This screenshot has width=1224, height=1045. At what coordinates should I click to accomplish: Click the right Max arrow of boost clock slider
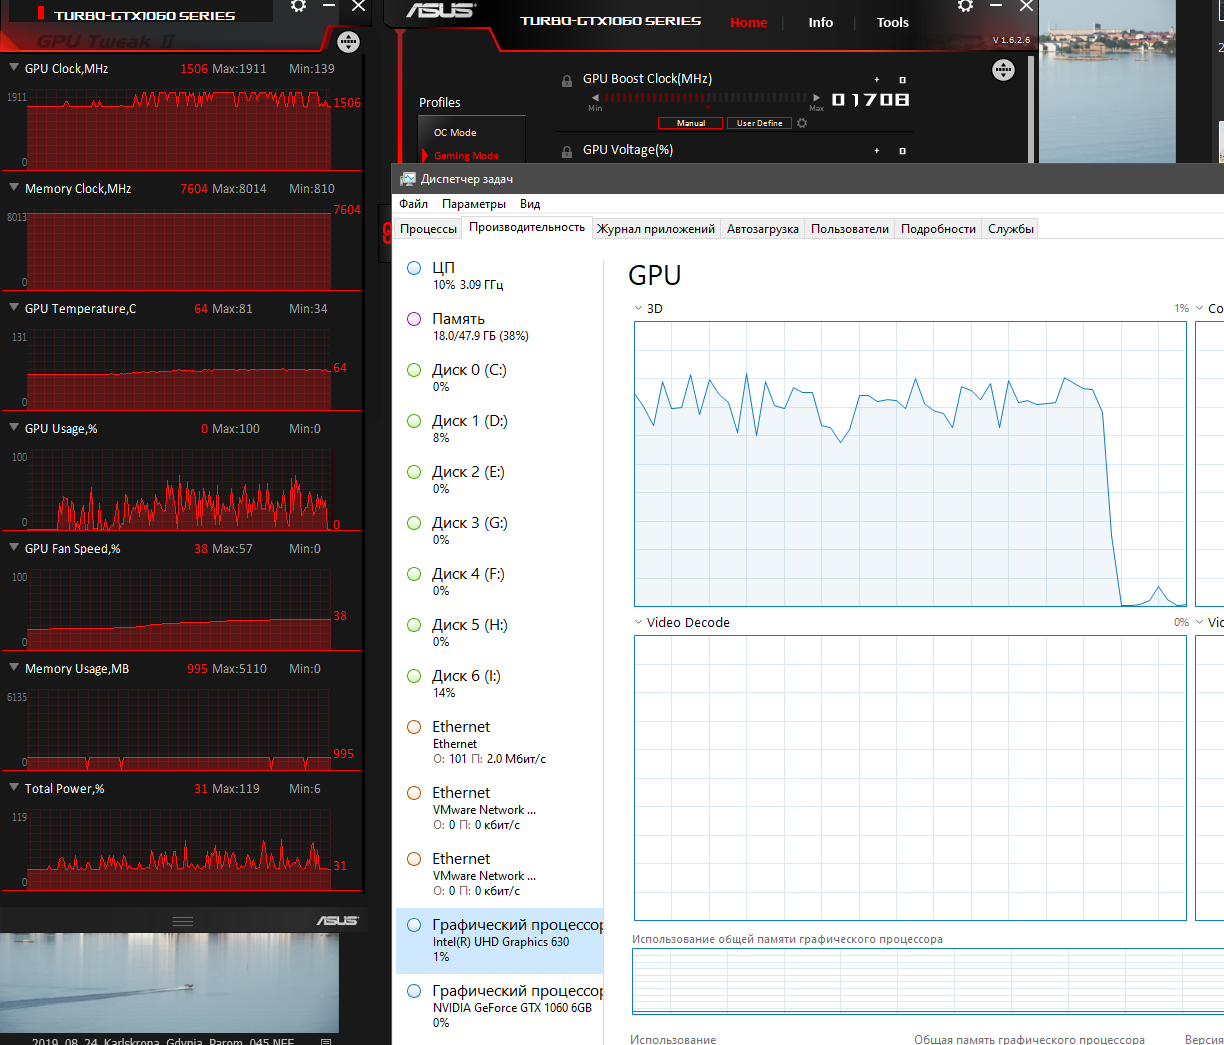click(816, 98)
